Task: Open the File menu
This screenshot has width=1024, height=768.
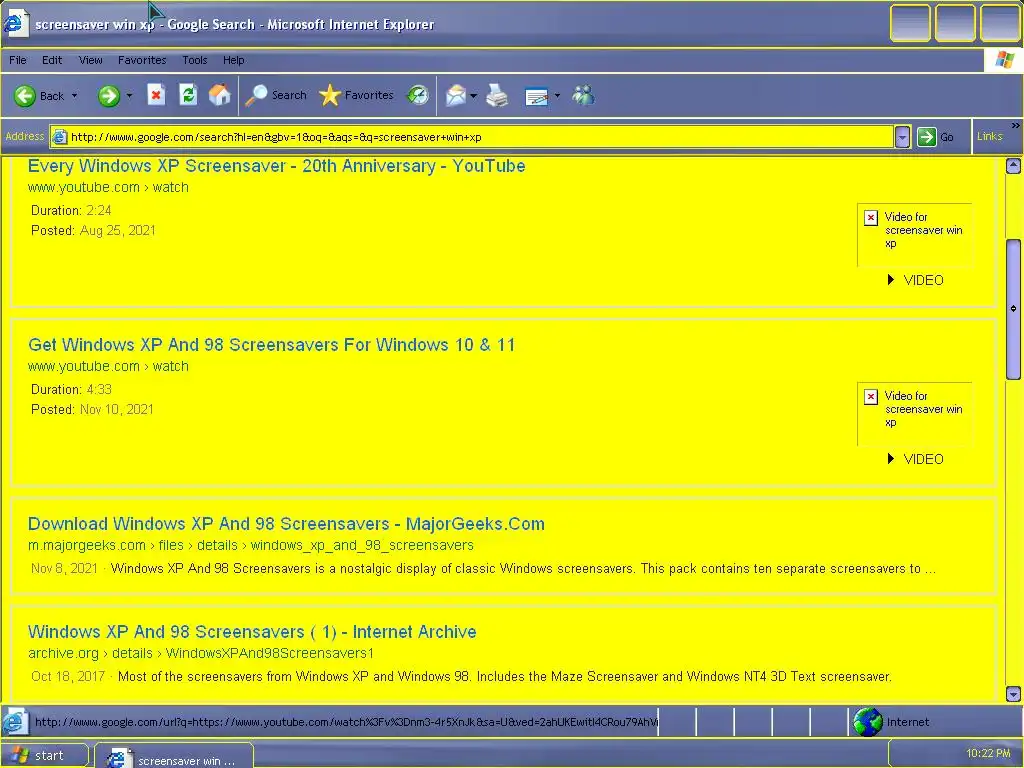Action: 18,60
